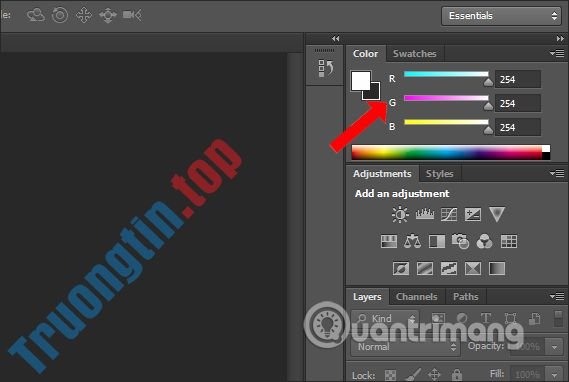Collapse the right panels to icons

click(x=560, y=38)
